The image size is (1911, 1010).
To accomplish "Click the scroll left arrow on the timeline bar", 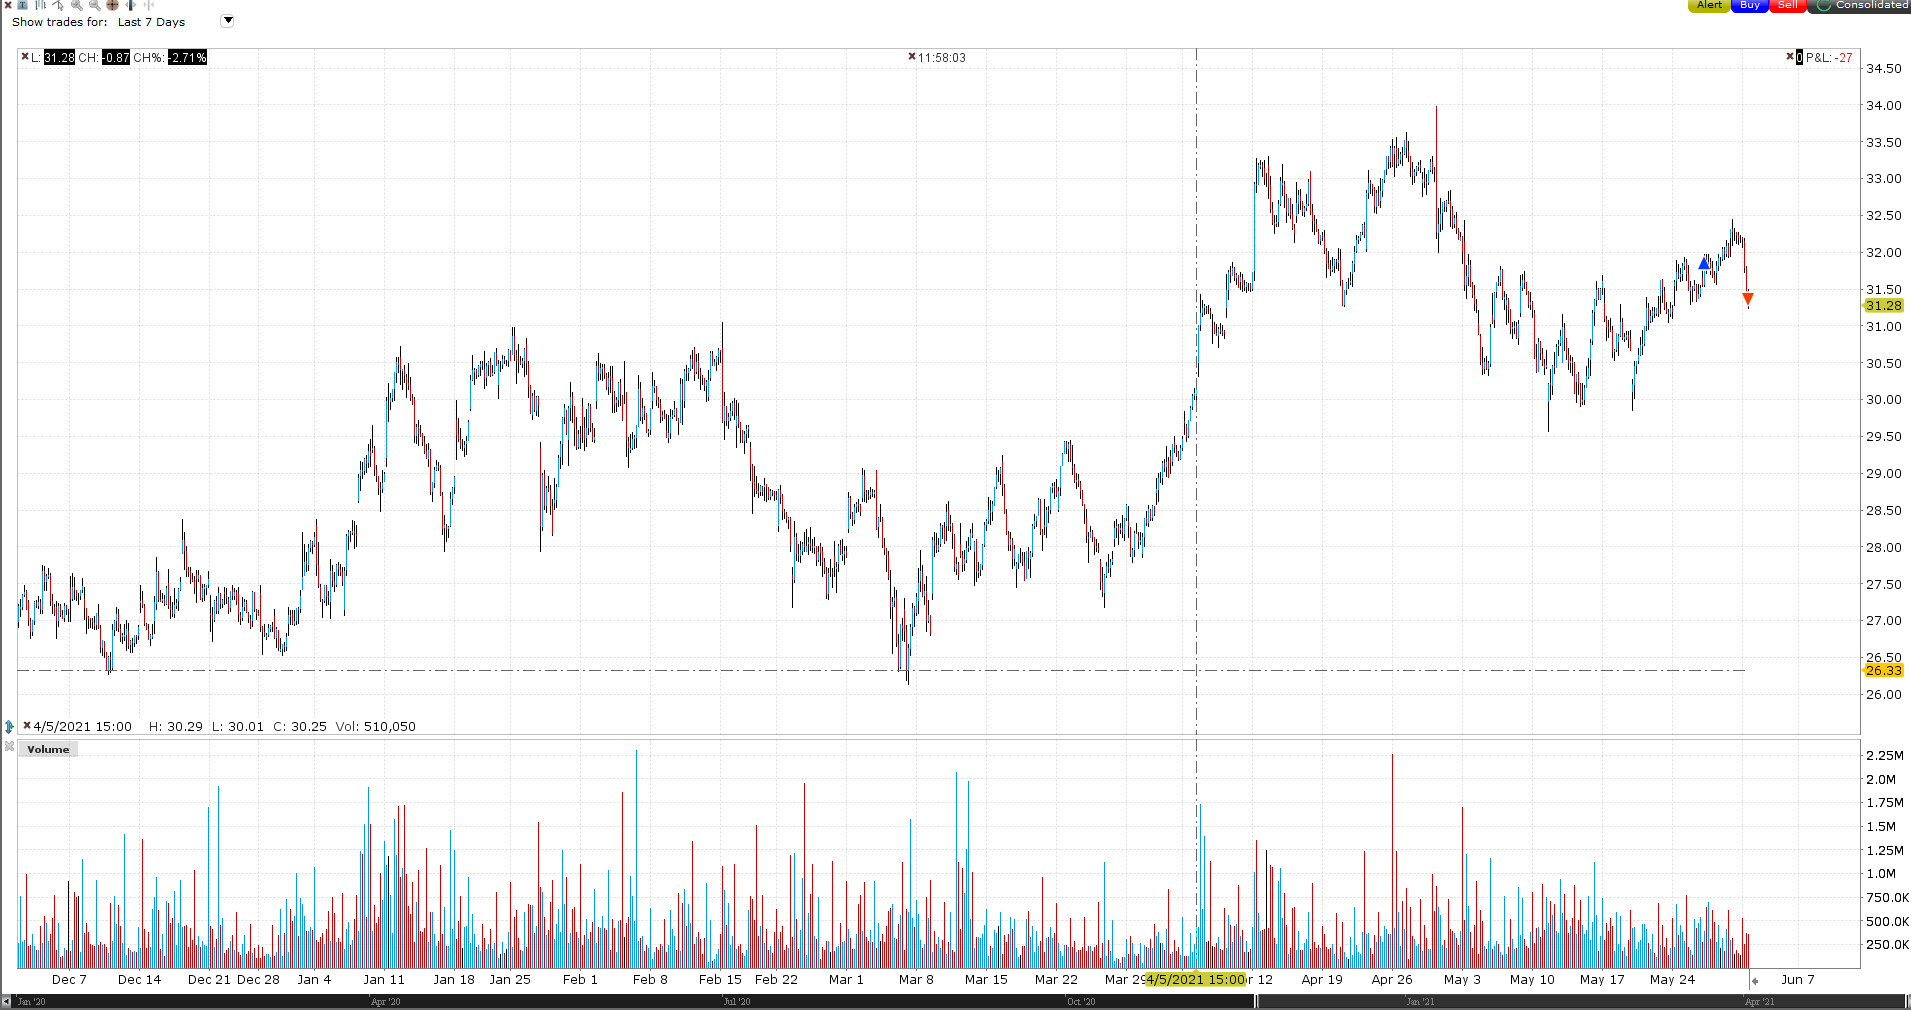I will tap(6, 1002).
